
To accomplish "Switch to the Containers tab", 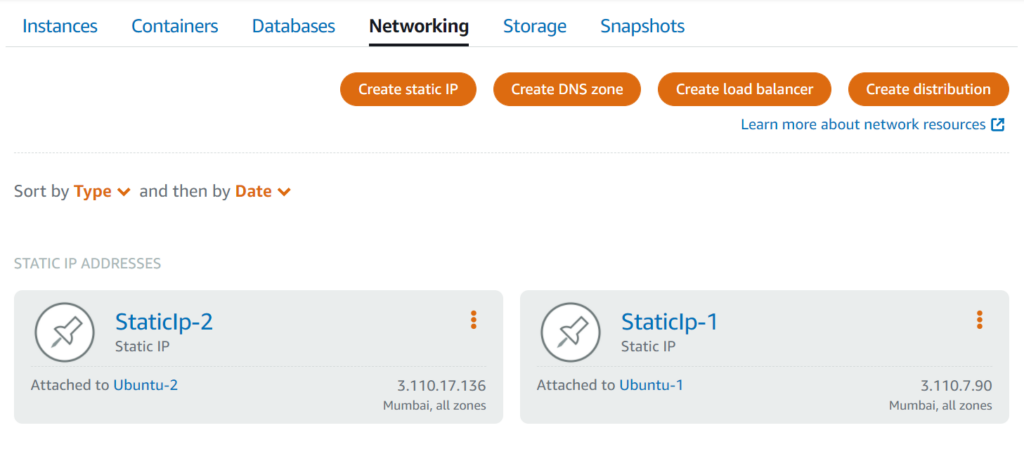I will click(175, 26).
